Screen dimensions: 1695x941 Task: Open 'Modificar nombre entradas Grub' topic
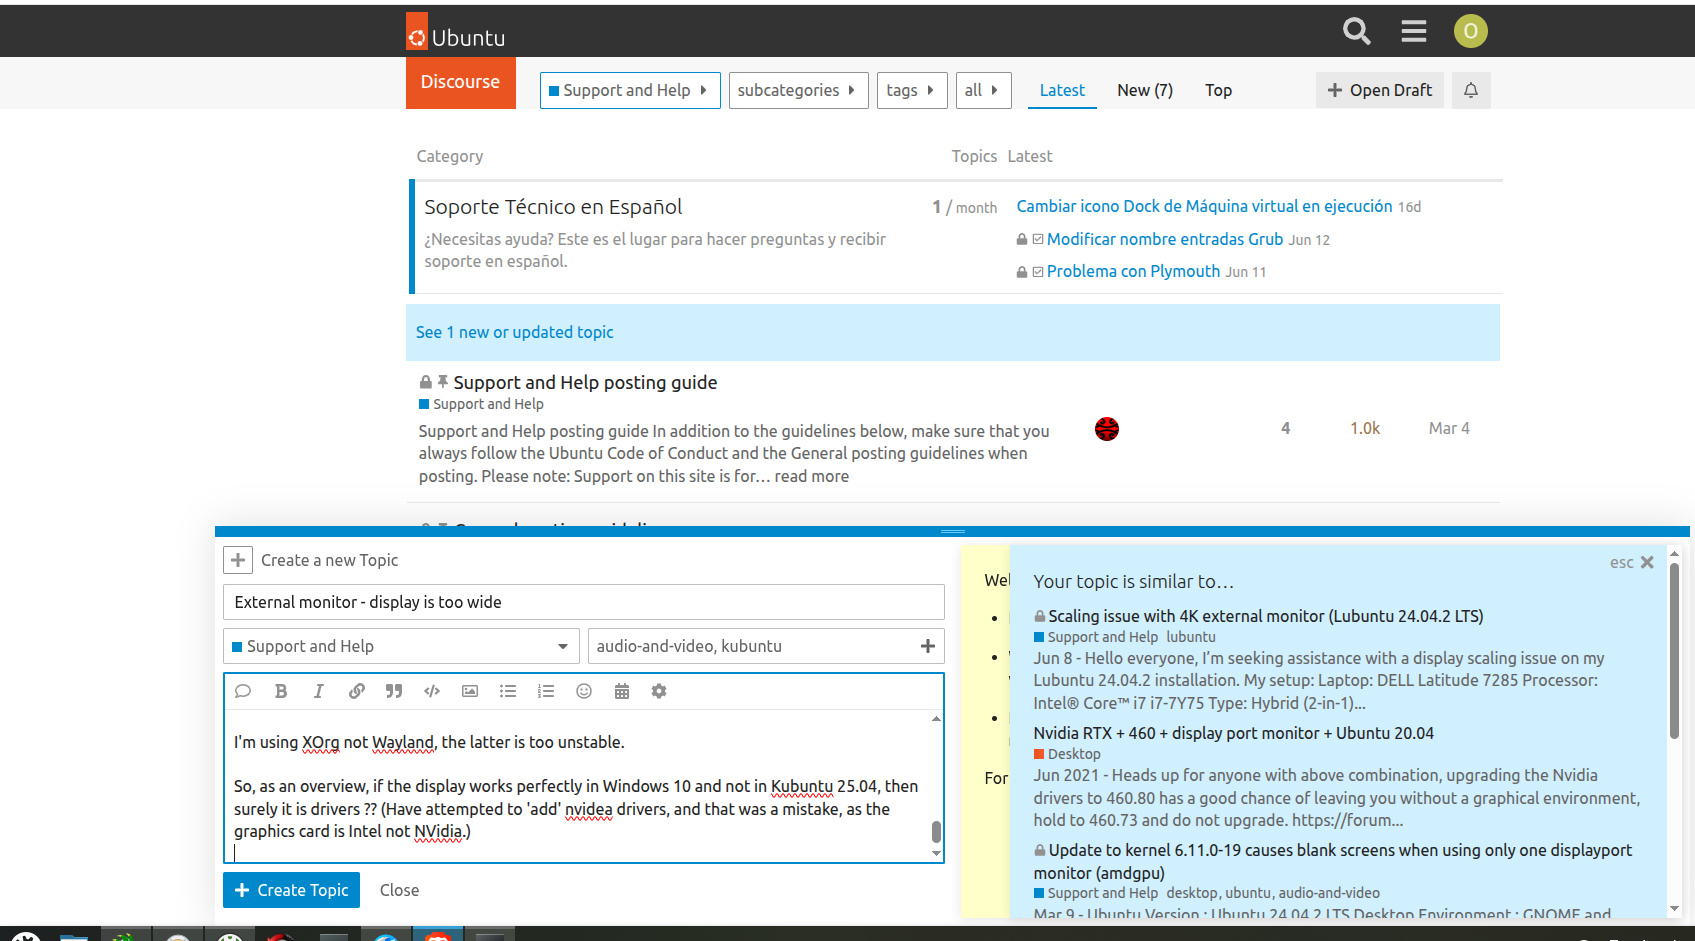pos(1165,239)
